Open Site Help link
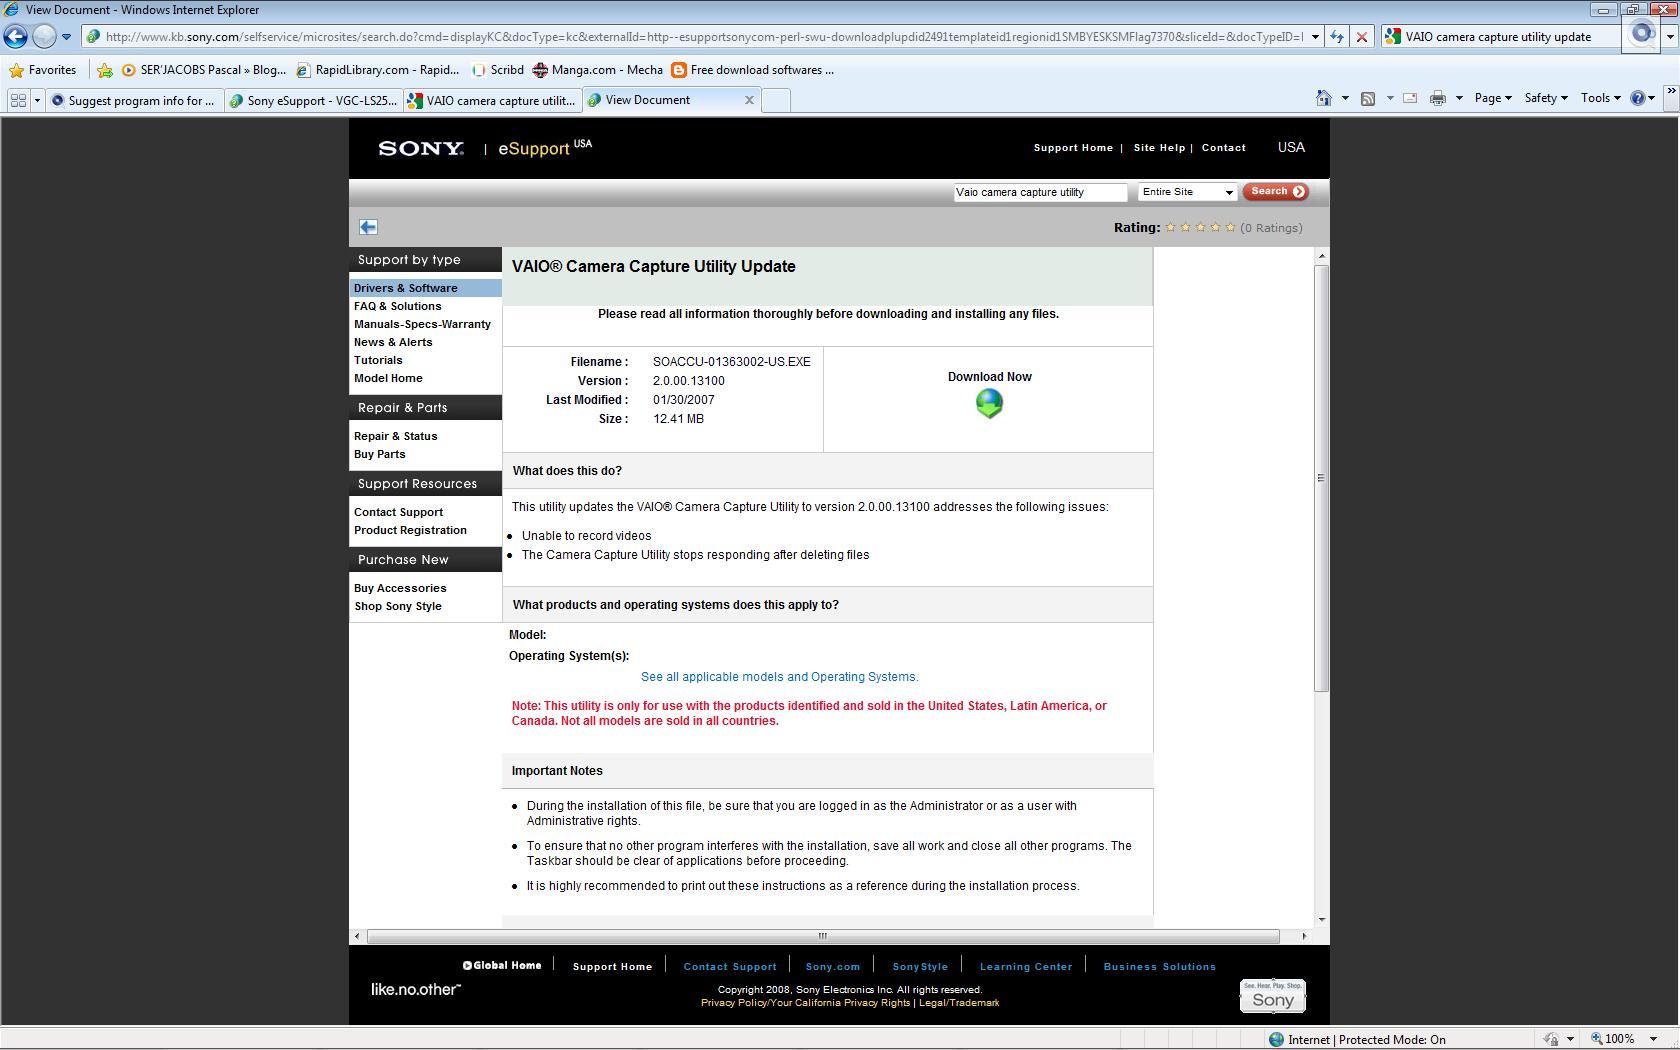Viewport: 1680px width, 1050px height. coord(1159,148)
